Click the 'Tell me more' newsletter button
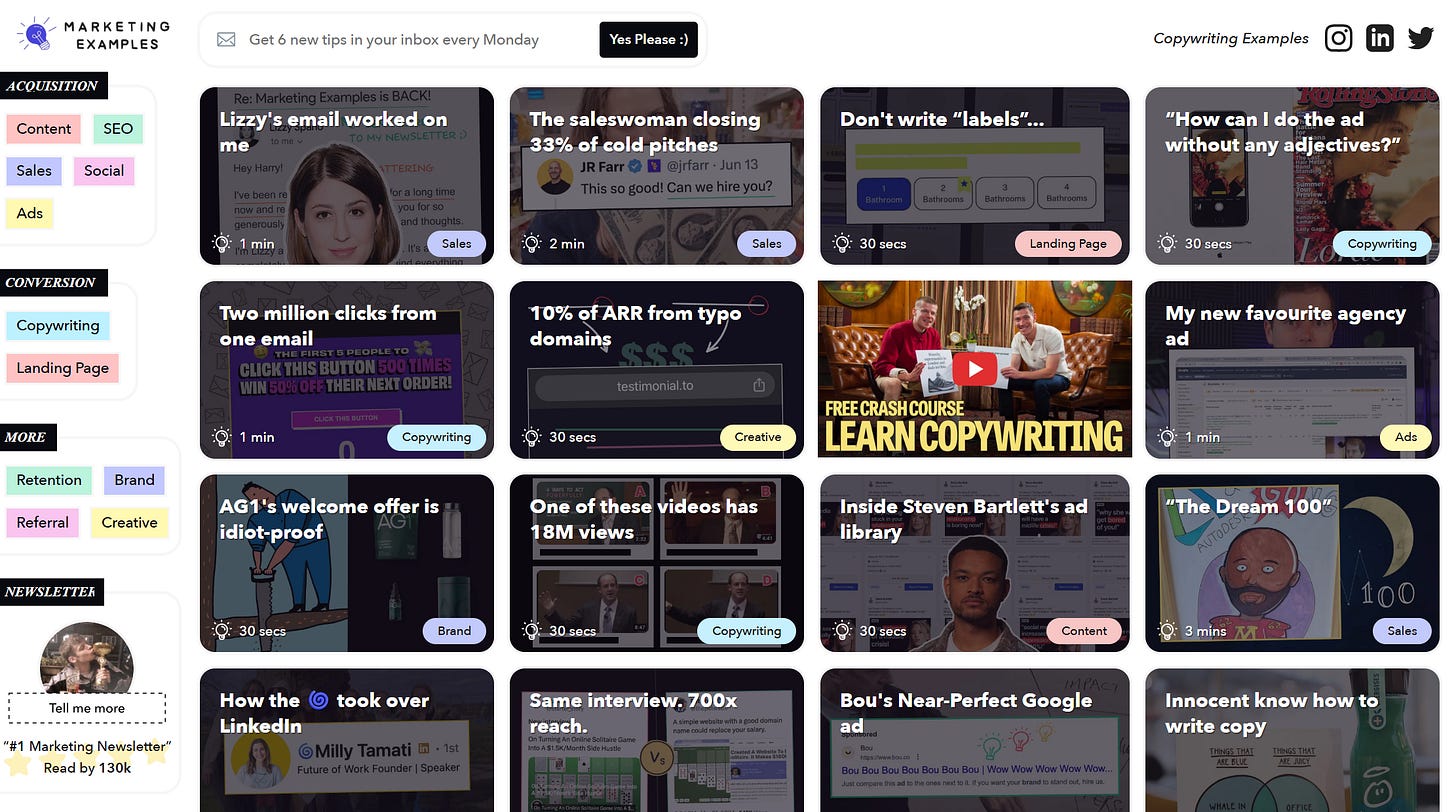Screen dimensions: 1456x812 [x=87, y=708]
